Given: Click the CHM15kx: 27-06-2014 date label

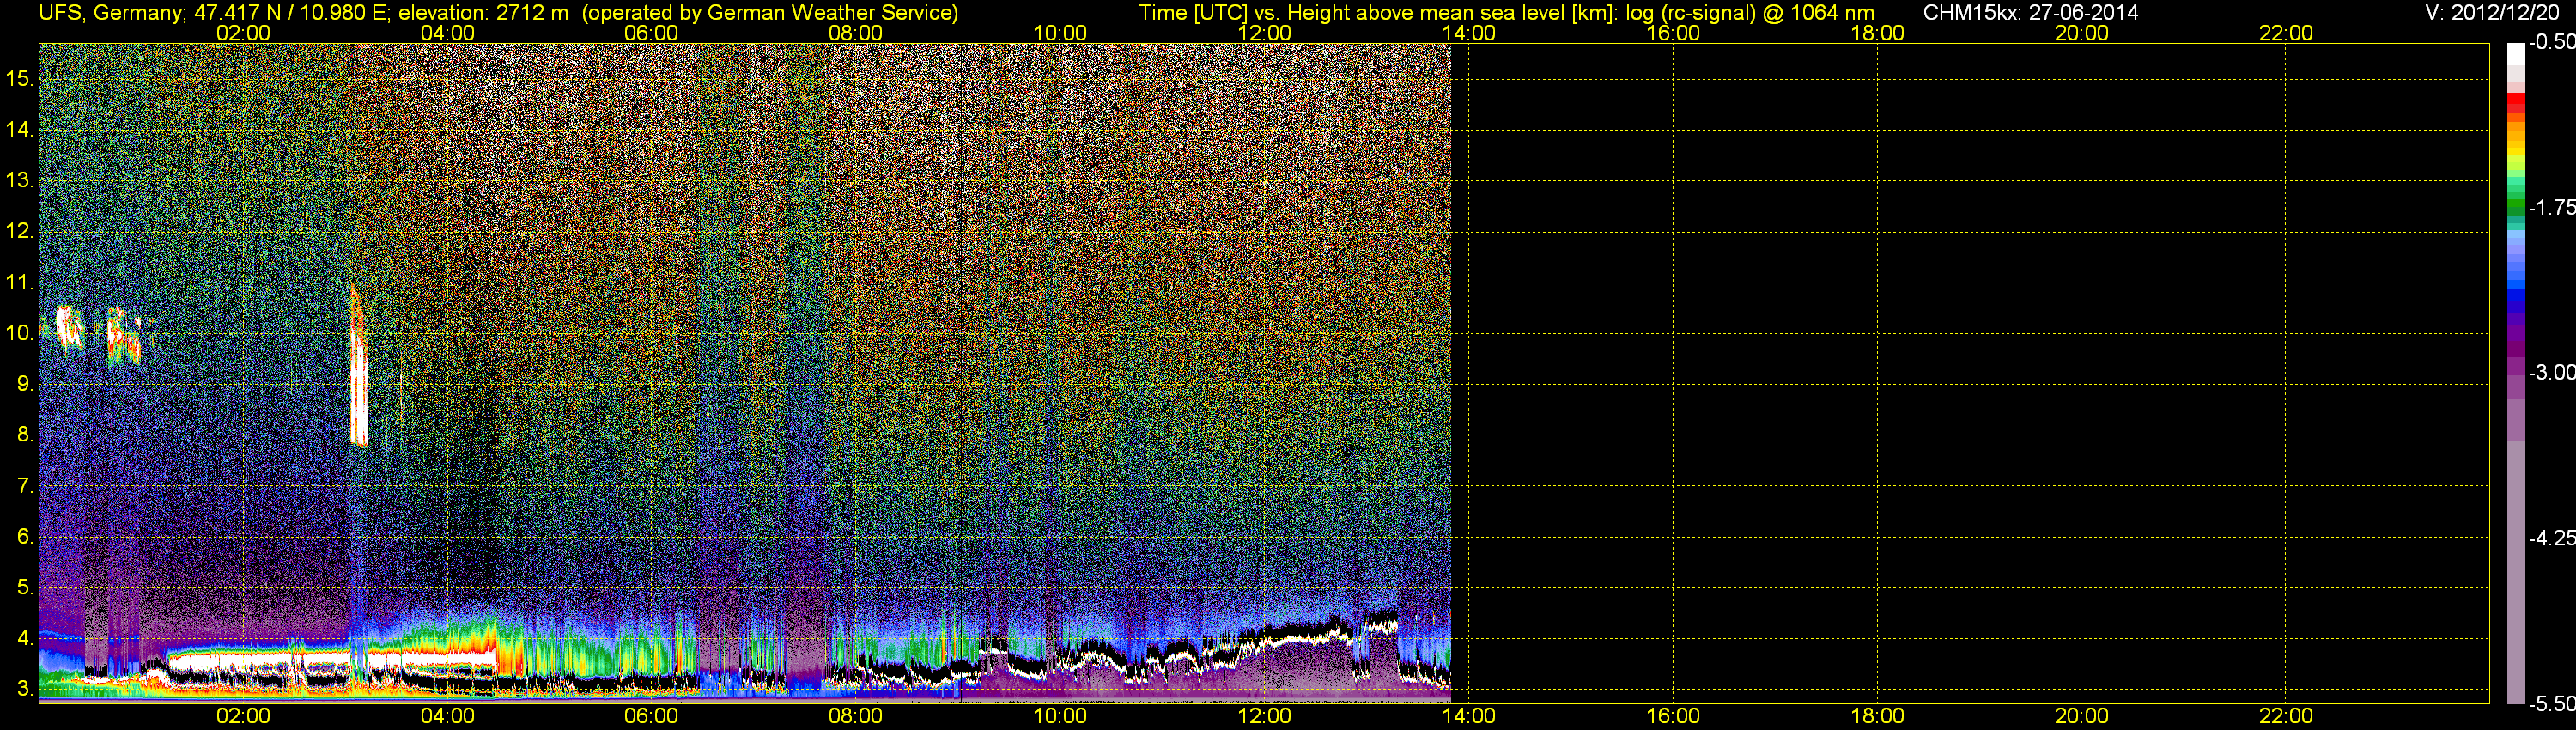Looking at the screenshot, I should [x=2030, y=13].
